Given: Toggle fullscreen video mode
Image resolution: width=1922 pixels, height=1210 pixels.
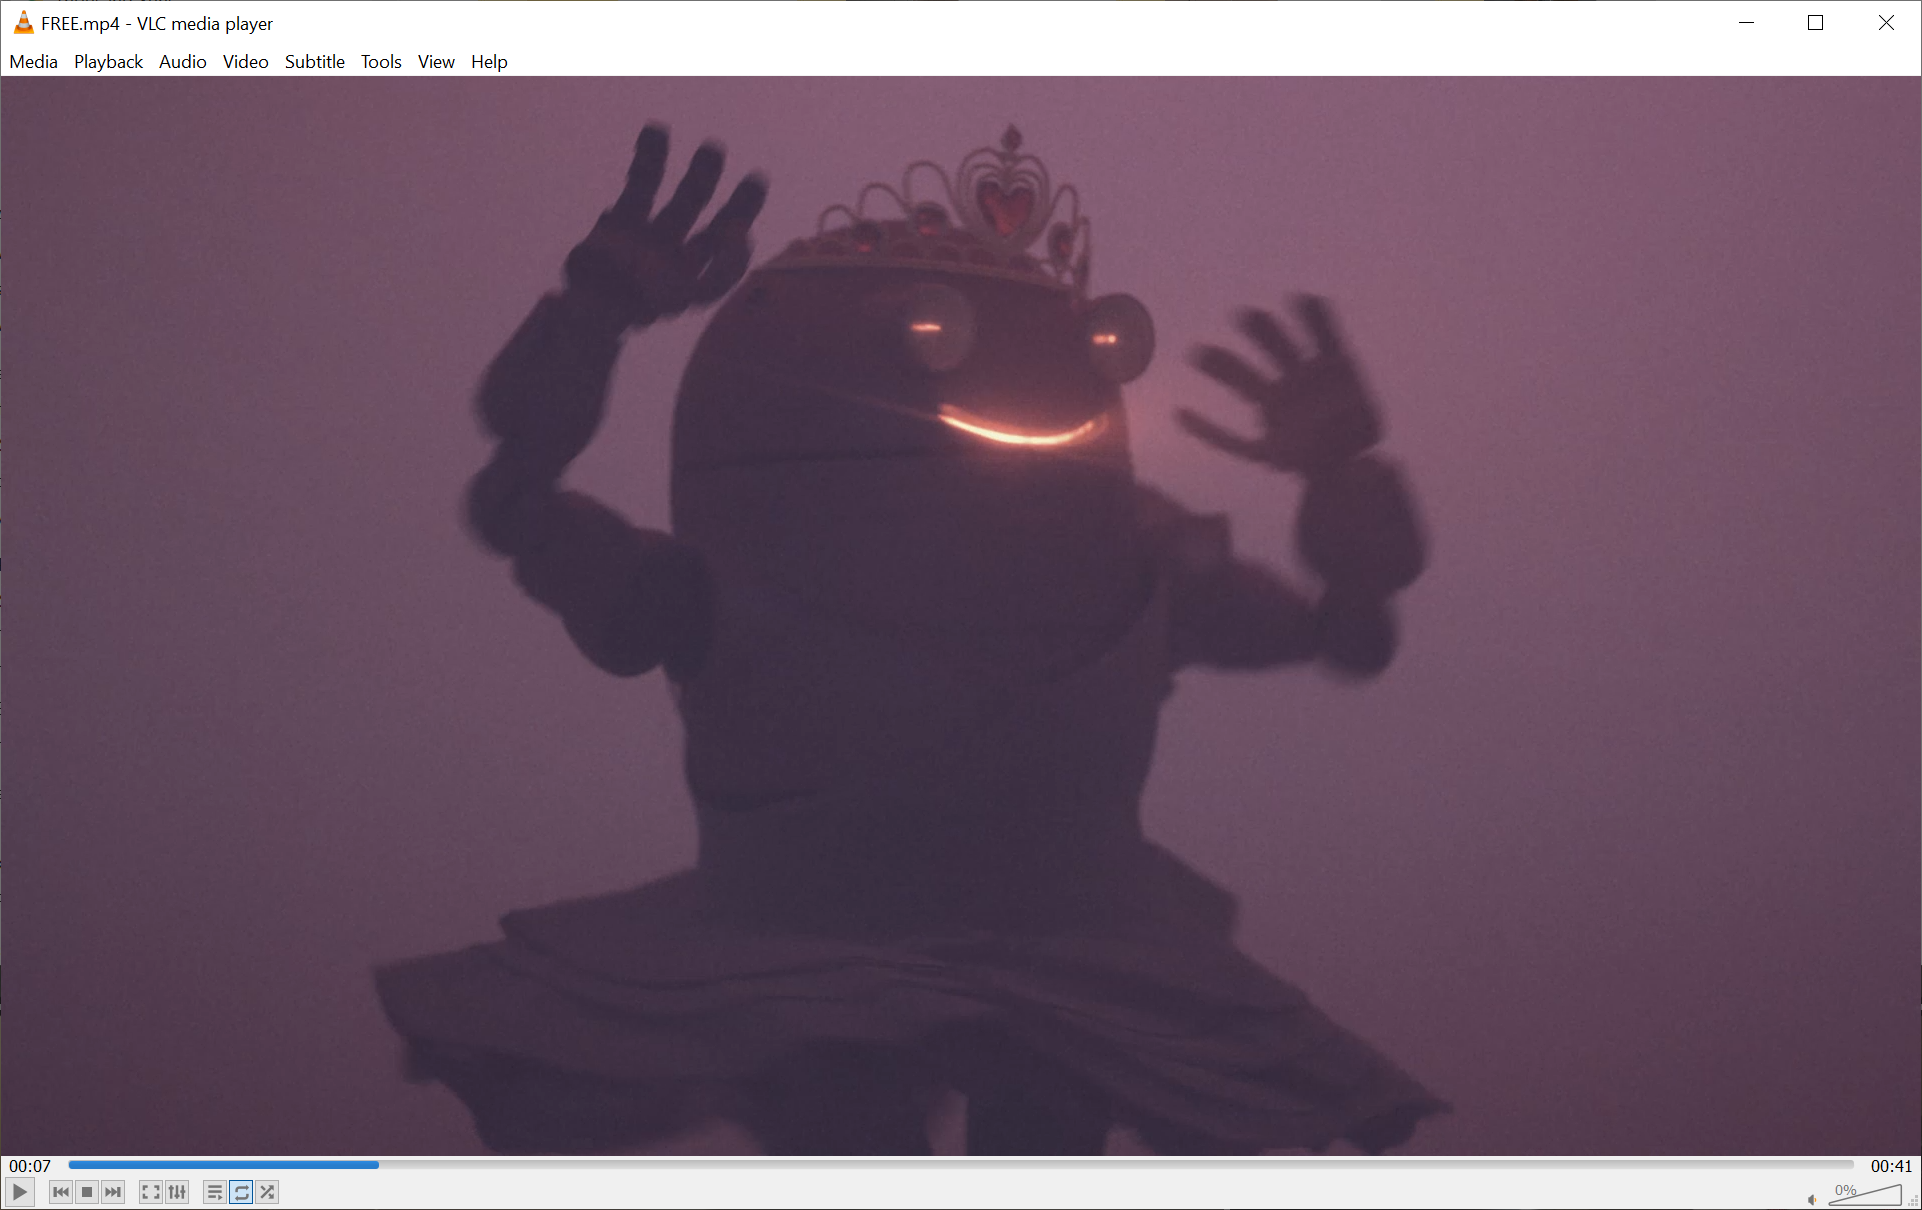Looking at the screenshot, I should (150, 1192).
